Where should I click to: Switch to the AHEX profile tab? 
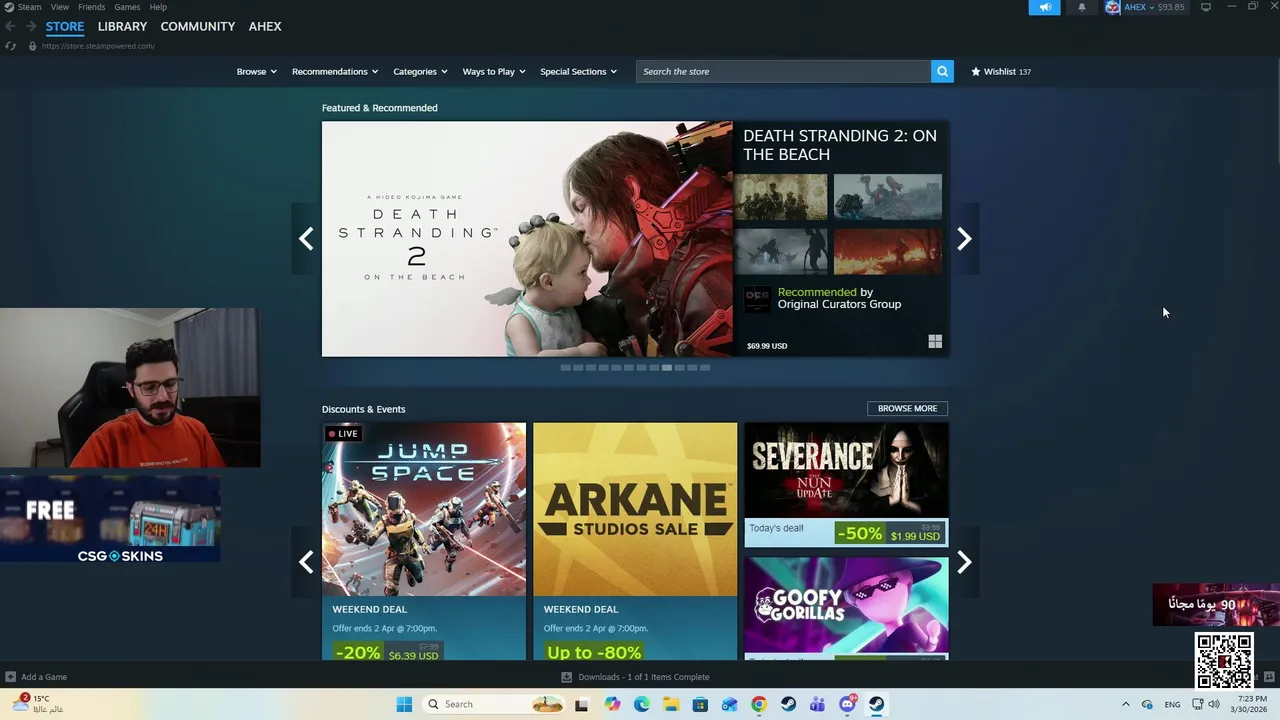pos(265,27)
